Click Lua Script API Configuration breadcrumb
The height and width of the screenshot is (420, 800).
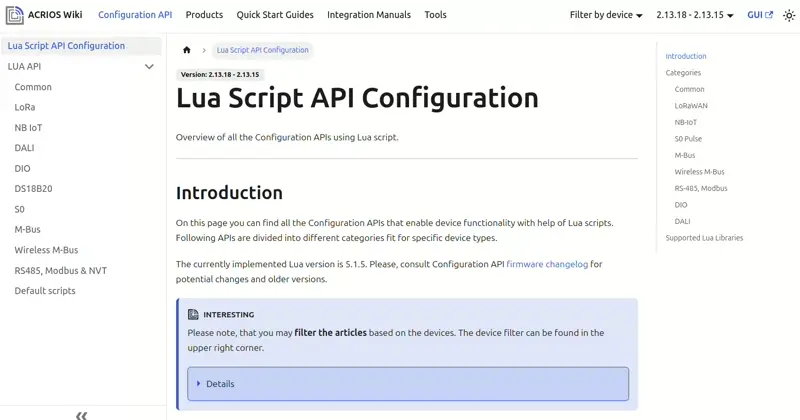coord(262,50)
